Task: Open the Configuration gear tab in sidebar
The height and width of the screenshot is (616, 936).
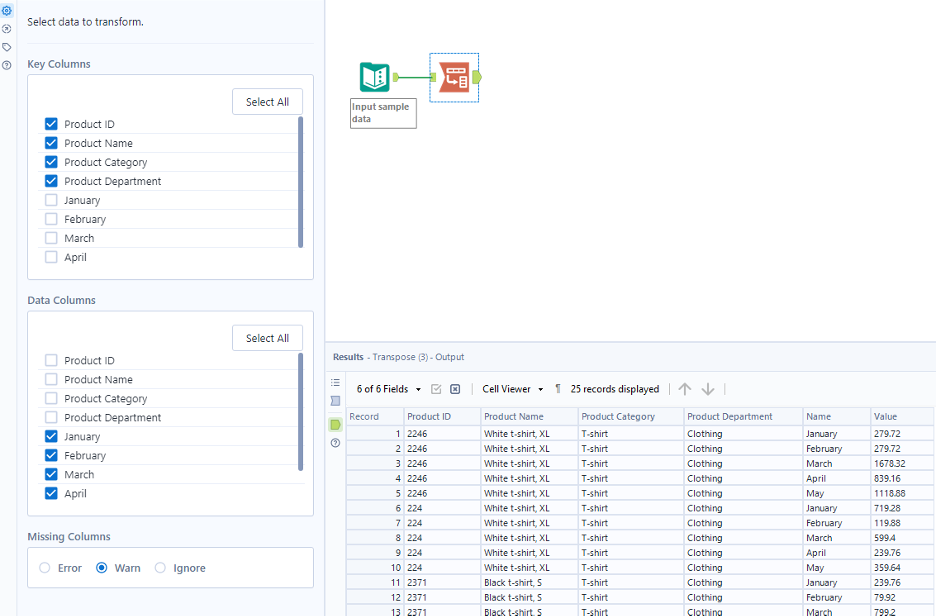Action: 7,10
